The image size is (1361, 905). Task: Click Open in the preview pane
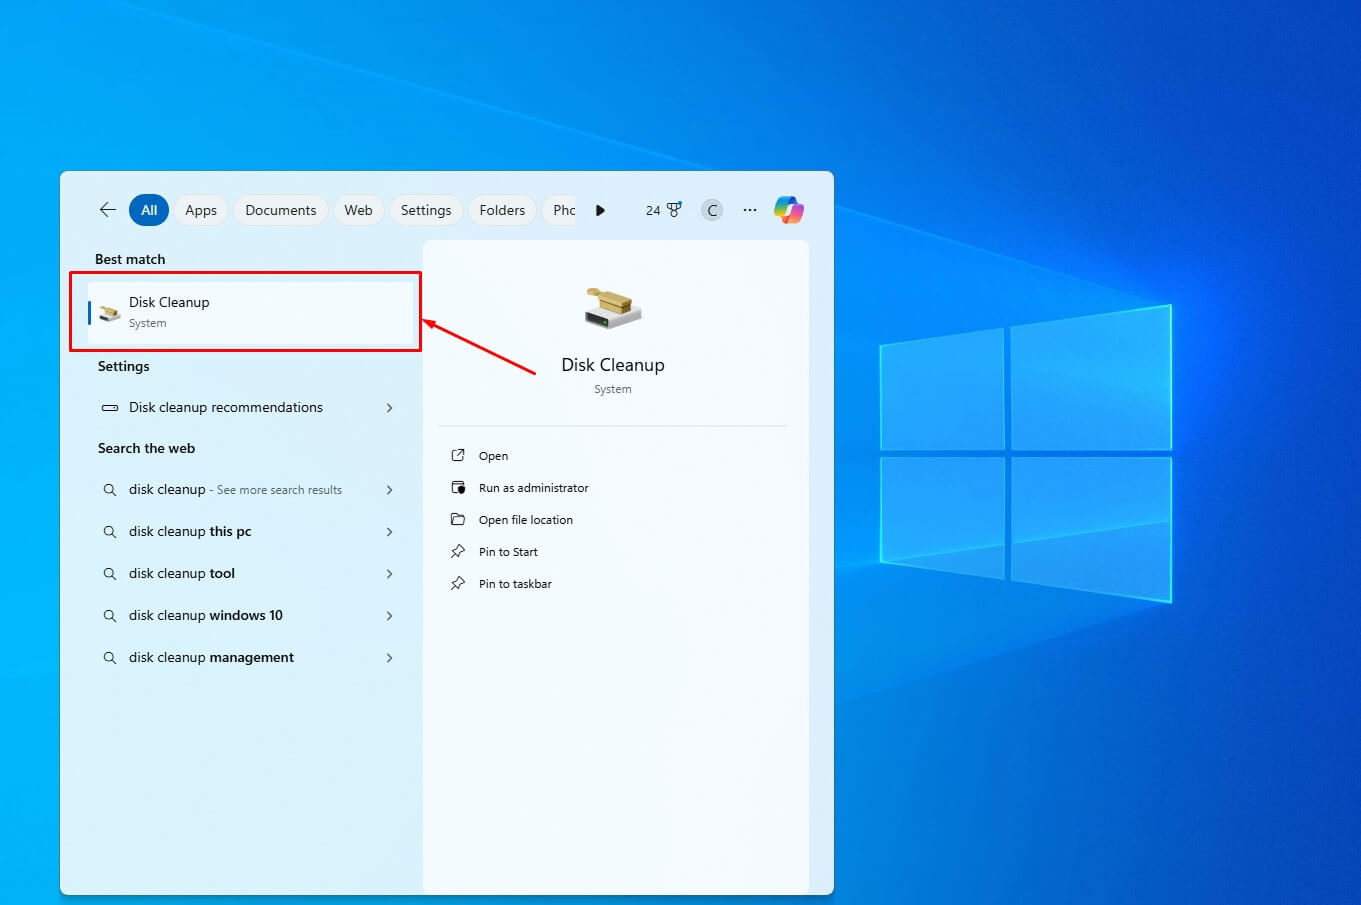click(x=493, y=456)
